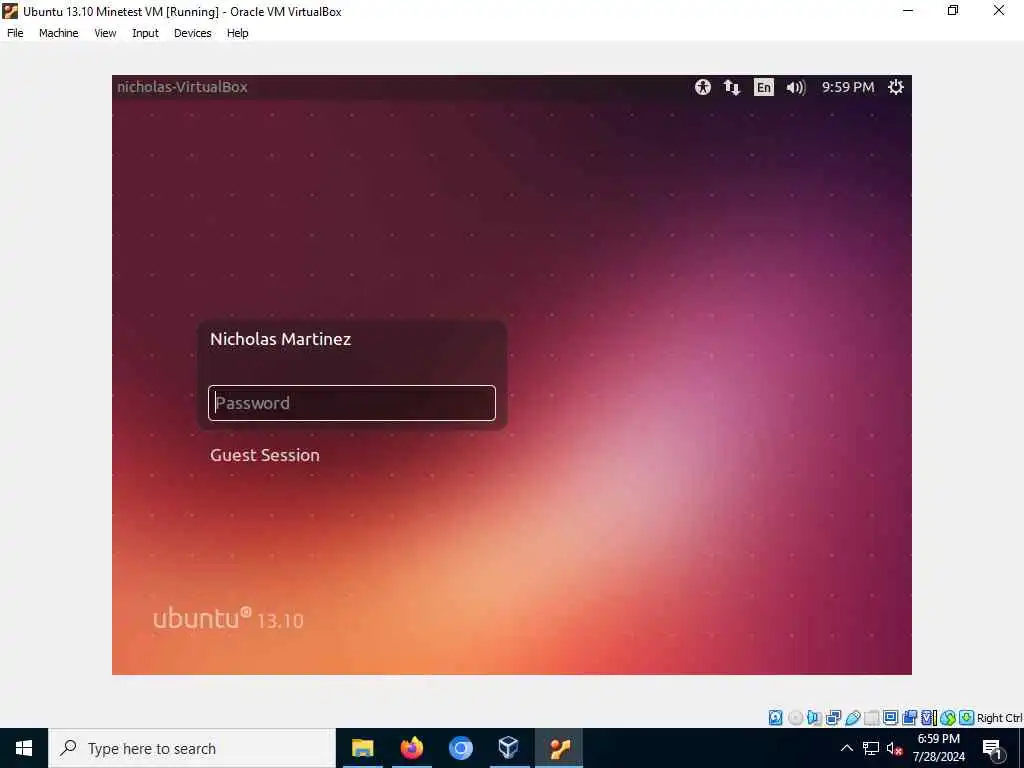The width and height of the screenshot is (1024, 768).
Task: Click the nicholas-VirtualBox hostname label
Action: (182, 87)
